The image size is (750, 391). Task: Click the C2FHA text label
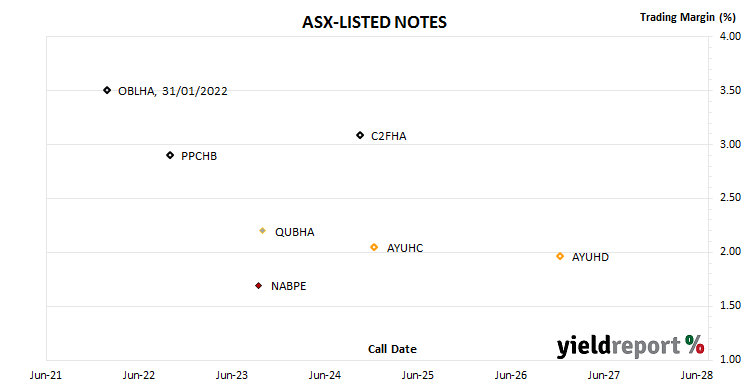coord(389,136)
